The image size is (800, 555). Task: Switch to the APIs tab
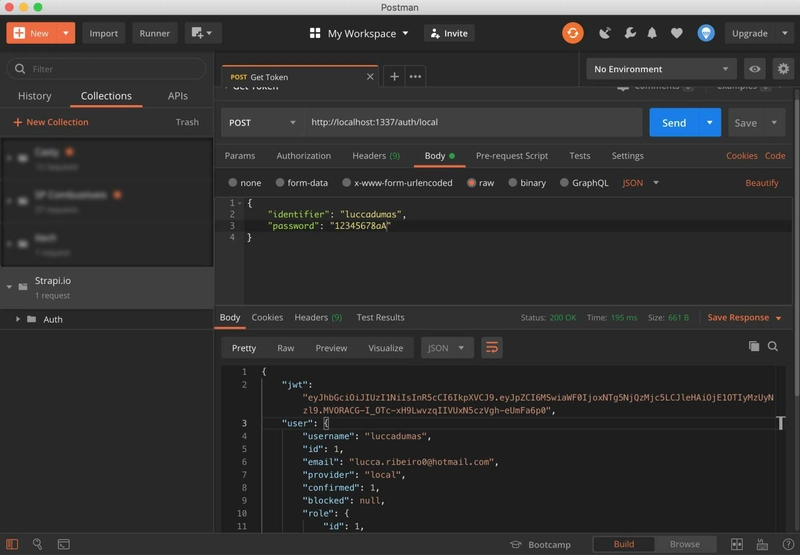(x=178, y=96)
